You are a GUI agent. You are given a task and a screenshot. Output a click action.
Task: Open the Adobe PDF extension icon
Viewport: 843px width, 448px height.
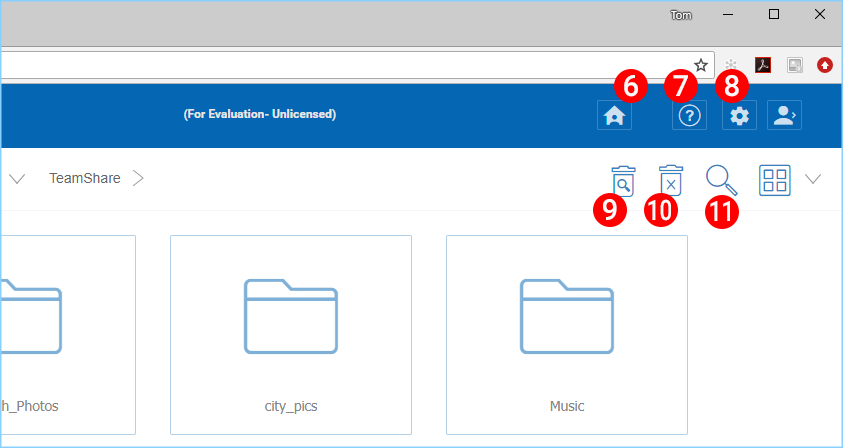(763, 66)
